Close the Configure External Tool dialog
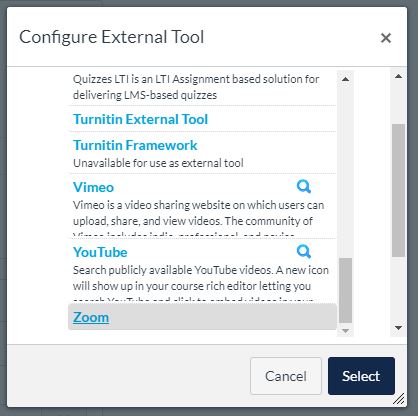The height and width of the screenshot is (416, 418). tap(386, 38)
